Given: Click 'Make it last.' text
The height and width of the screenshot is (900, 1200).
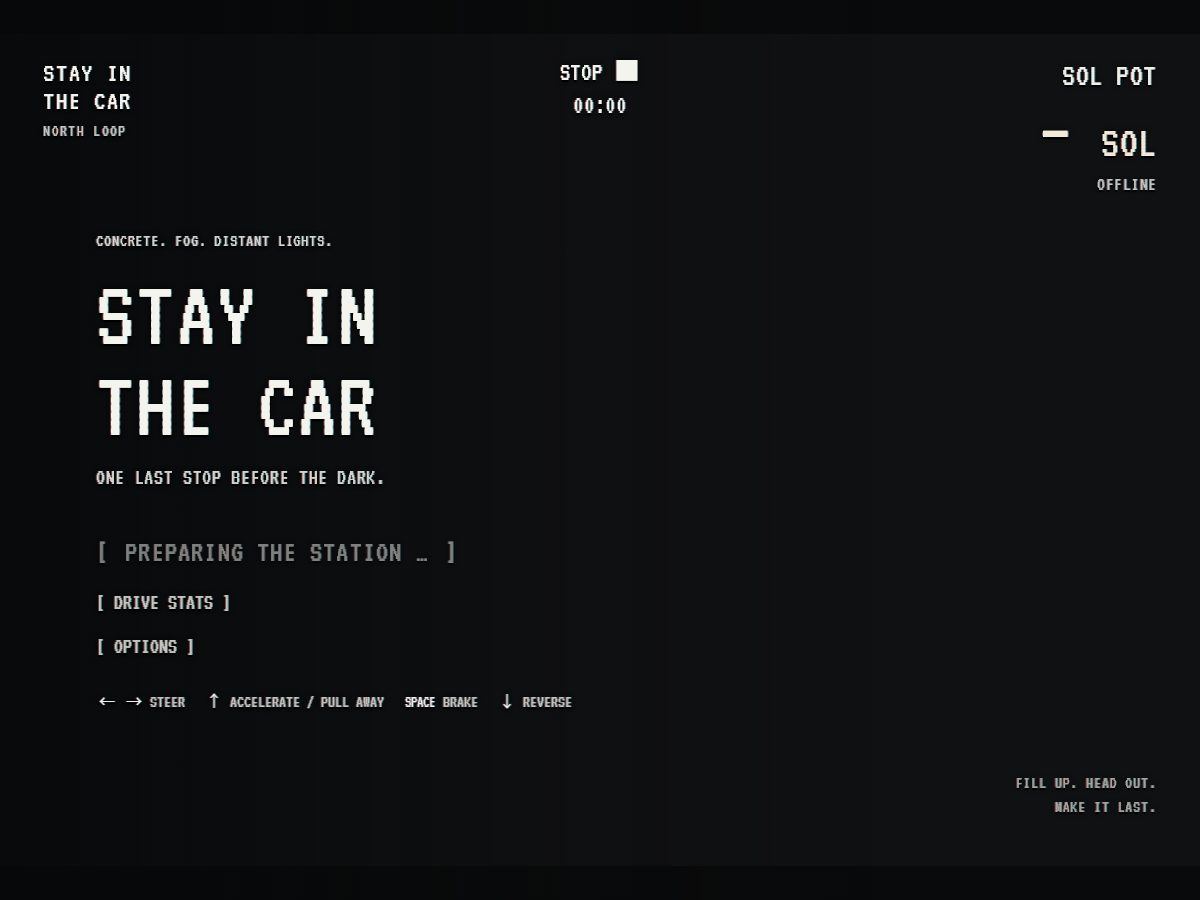Looking at the screenshot, I should (x=1105, y=807).
